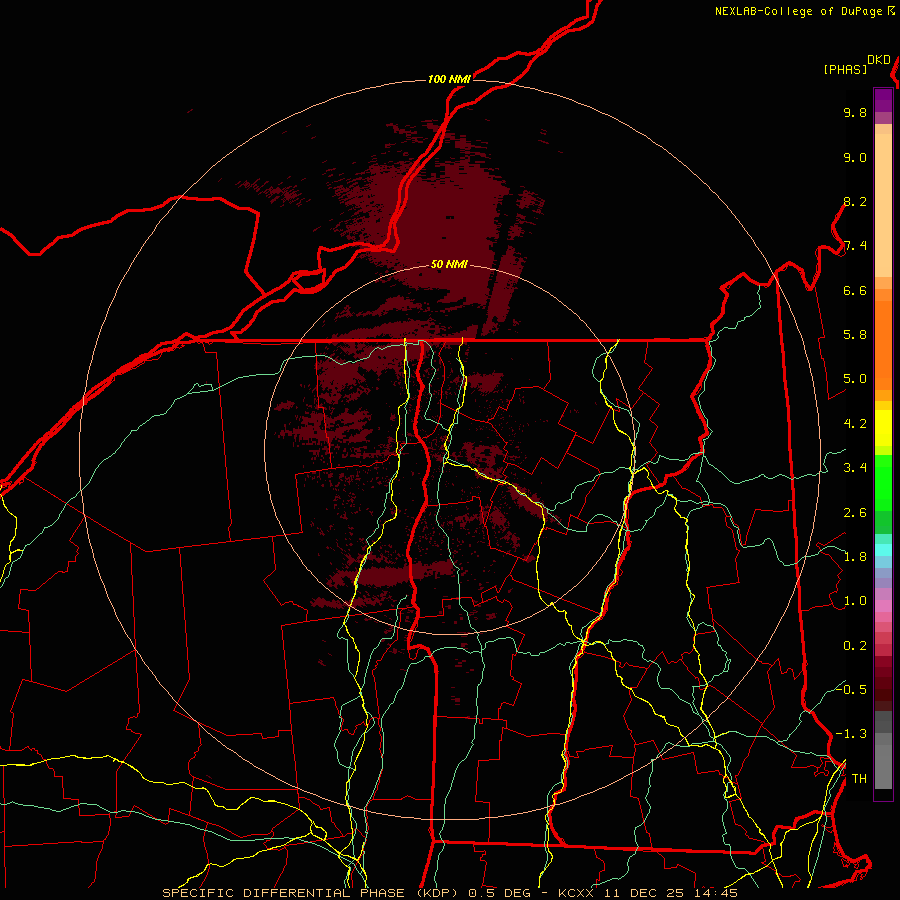
Task: Click the NEXLAB-College of DuPage credit text
Action: click(798, 11)
